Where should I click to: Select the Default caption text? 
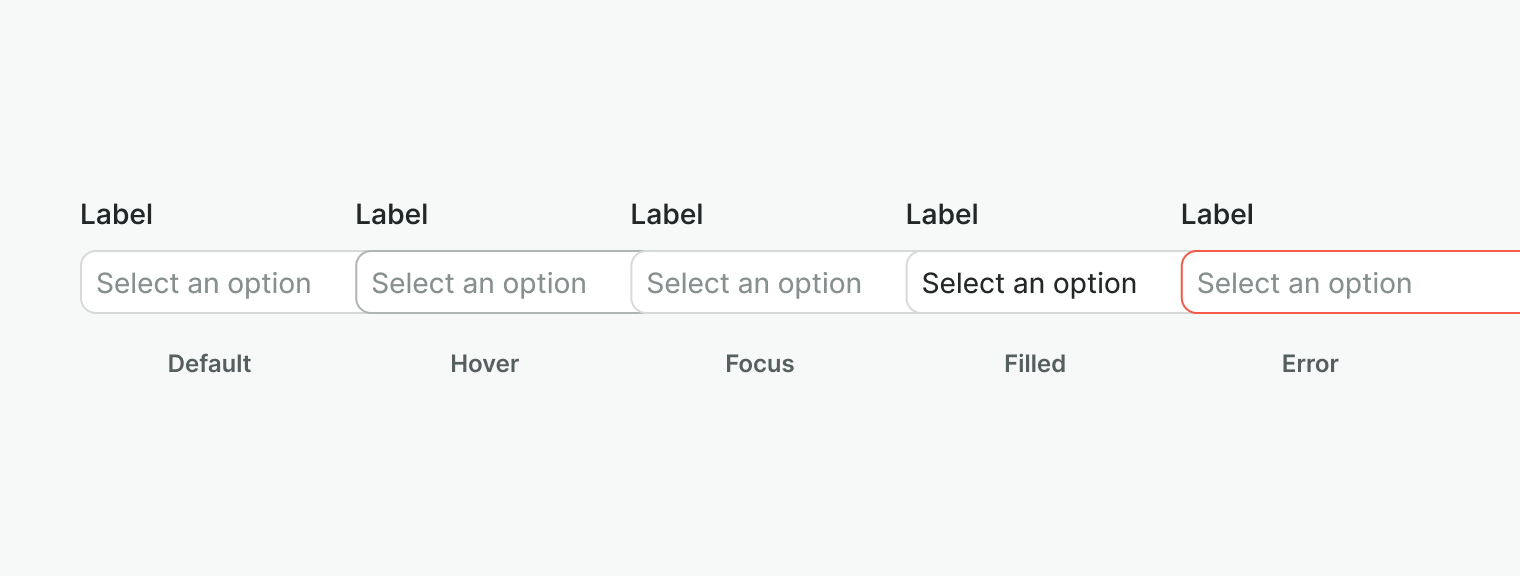click(x=209, y=363)
